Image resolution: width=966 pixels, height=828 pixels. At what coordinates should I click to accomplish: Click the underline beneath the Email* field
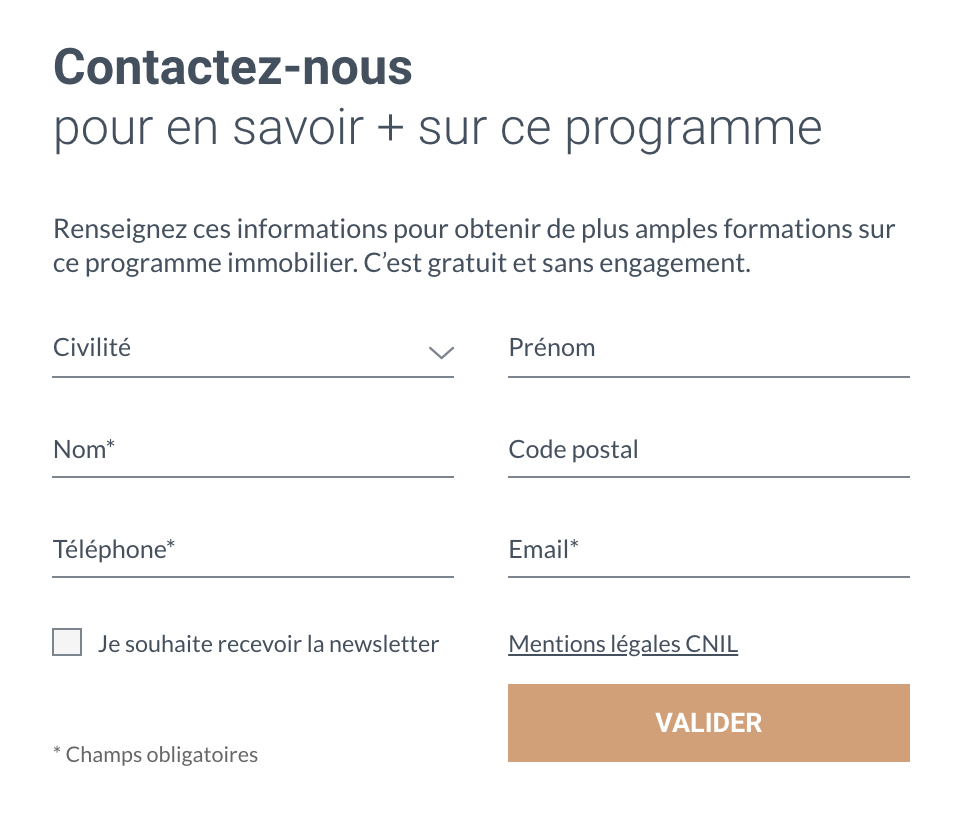click(x=708, y=577)
